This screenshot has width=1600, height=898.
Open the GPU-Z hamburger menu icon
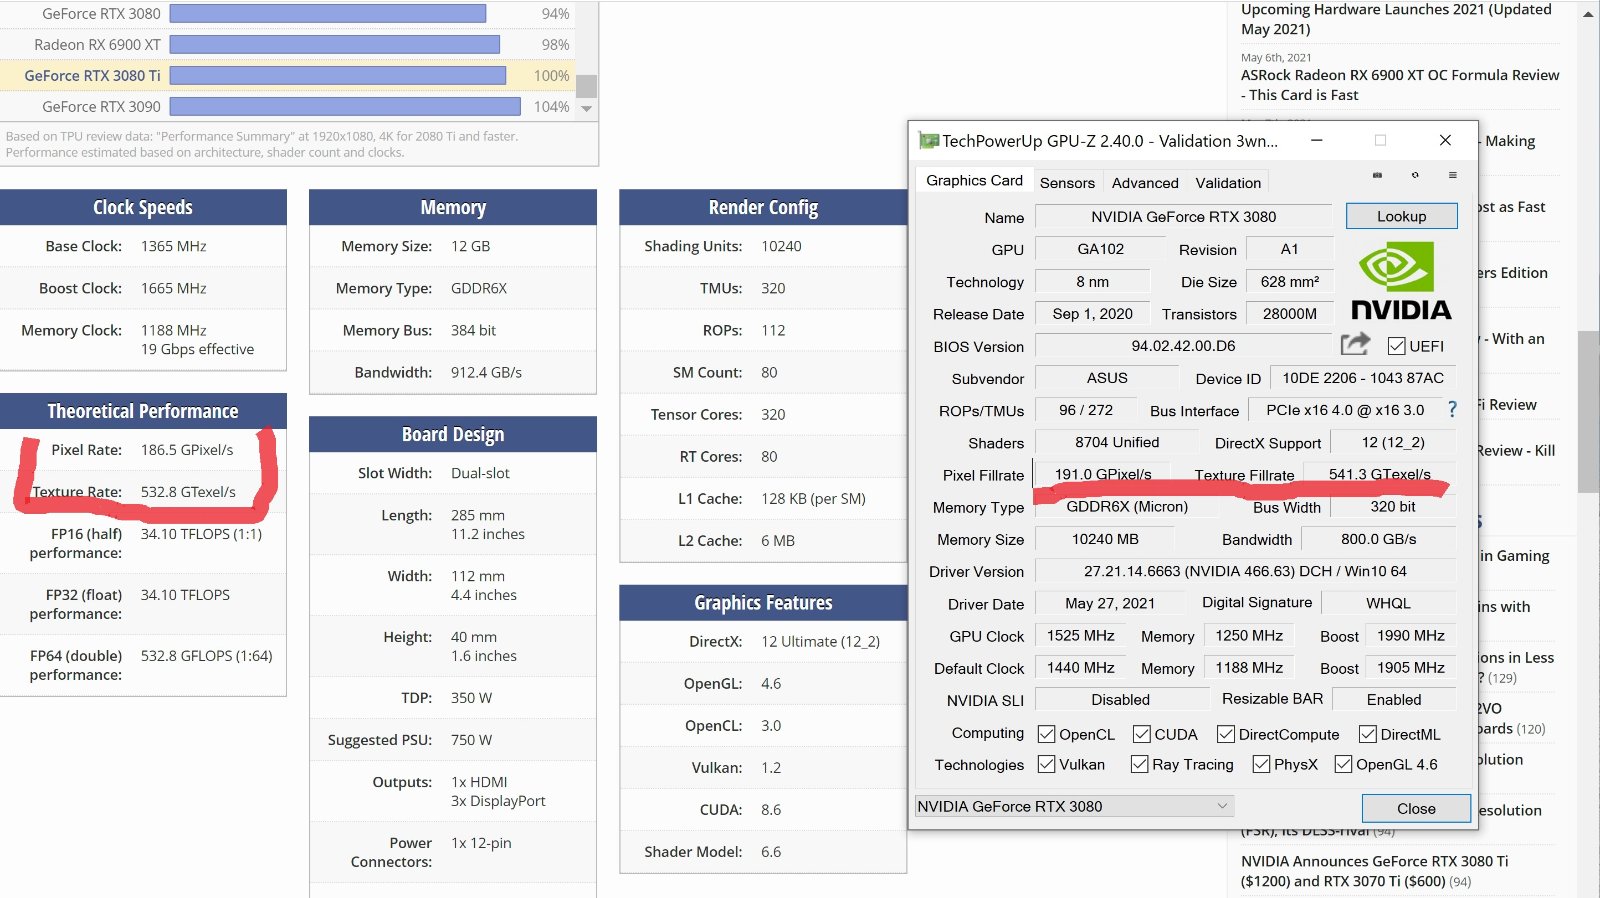pyautogui.click(x=1452, y=175)
